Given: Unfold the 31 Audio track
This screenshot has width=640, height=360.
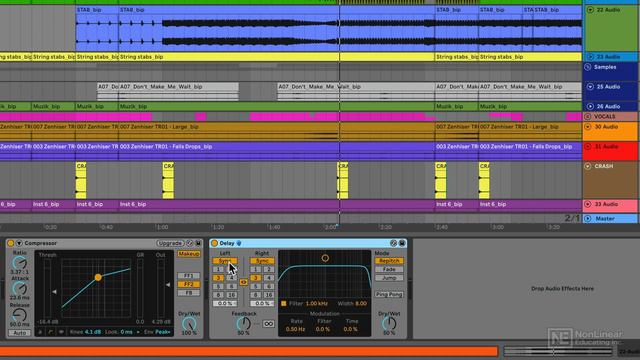Looking at the screenshot, I should (588, 146).
